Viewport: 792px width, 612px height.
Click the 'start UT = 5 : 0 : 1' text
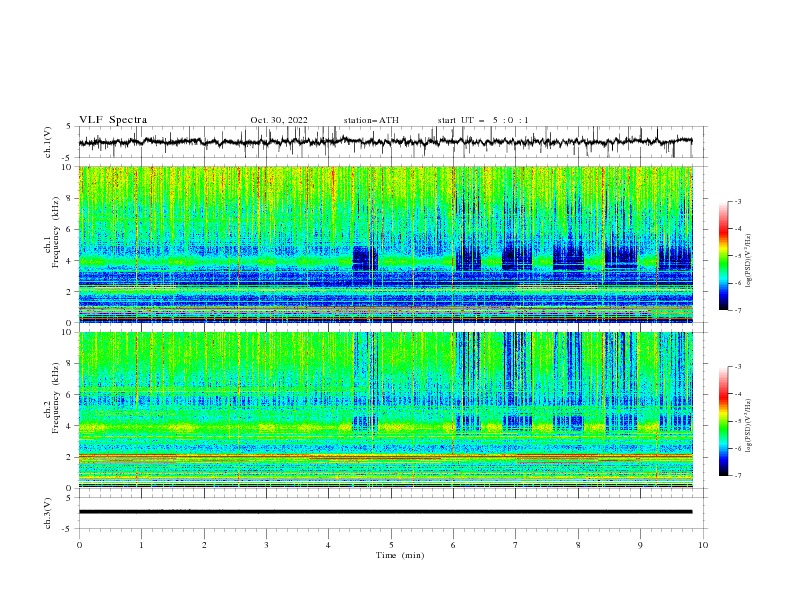click(483, 120)
